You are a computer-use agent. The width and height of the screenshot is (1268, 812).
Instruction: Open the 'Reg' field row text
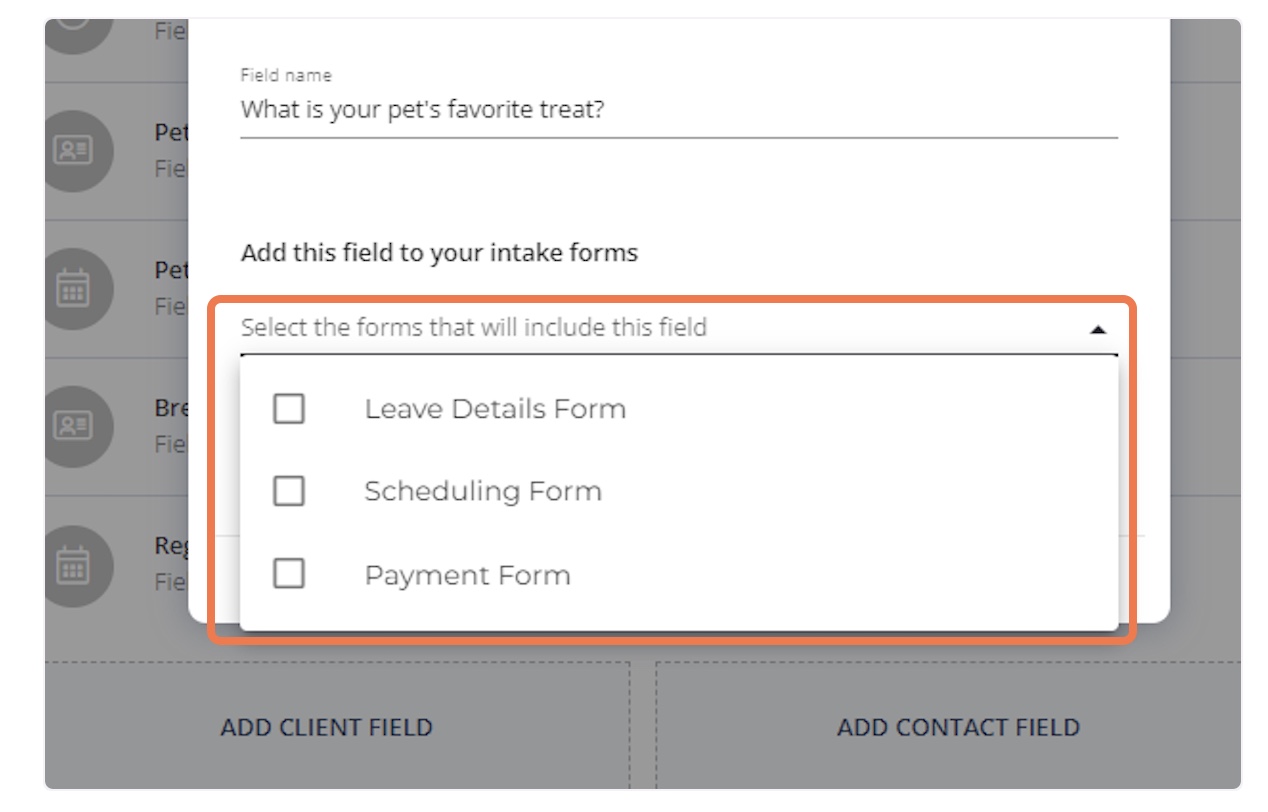(170, 547)
